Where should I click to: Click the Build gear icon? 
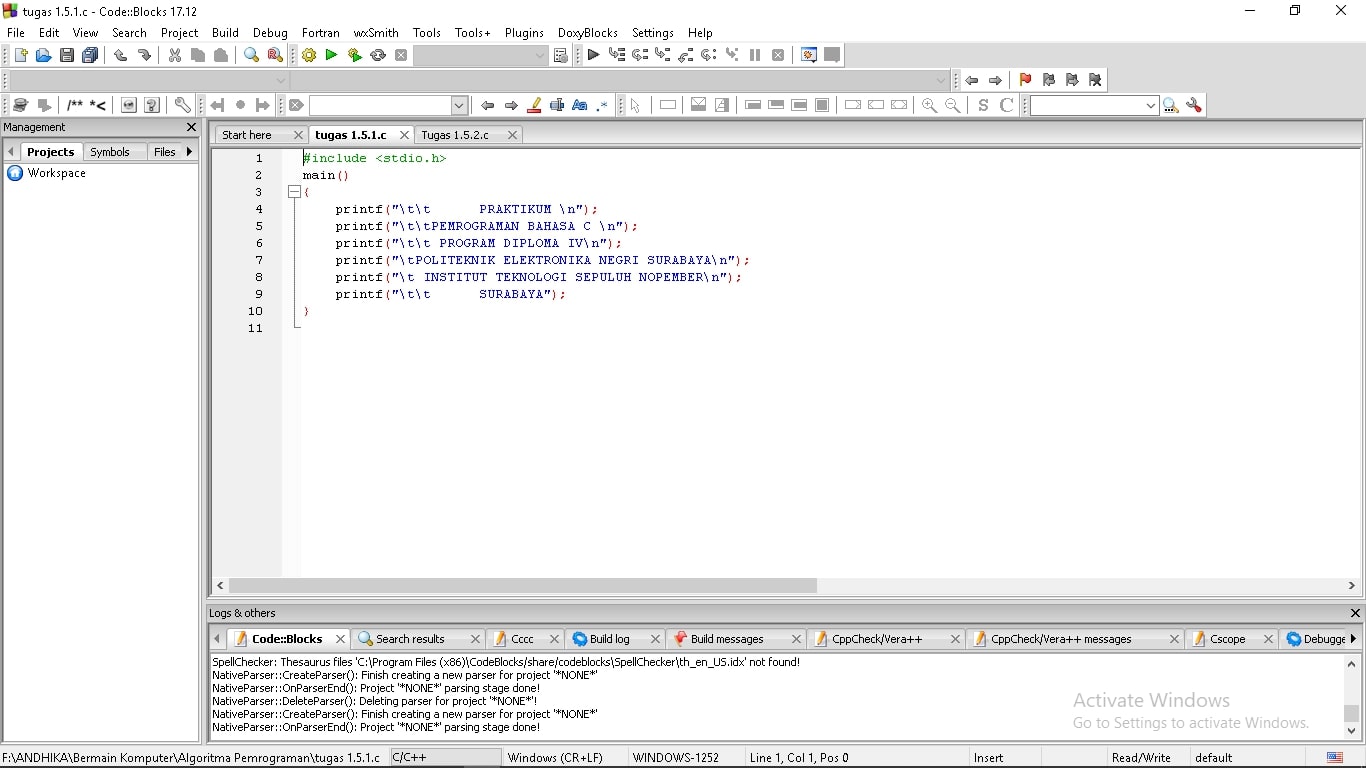(x=309, y=56)
